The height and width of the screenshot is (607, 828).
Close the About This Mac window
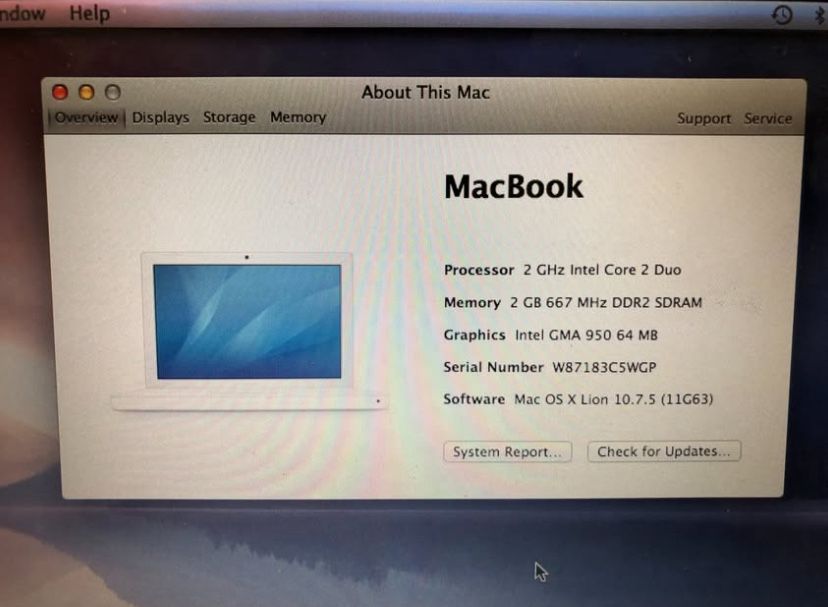click(x=60, y=91)
